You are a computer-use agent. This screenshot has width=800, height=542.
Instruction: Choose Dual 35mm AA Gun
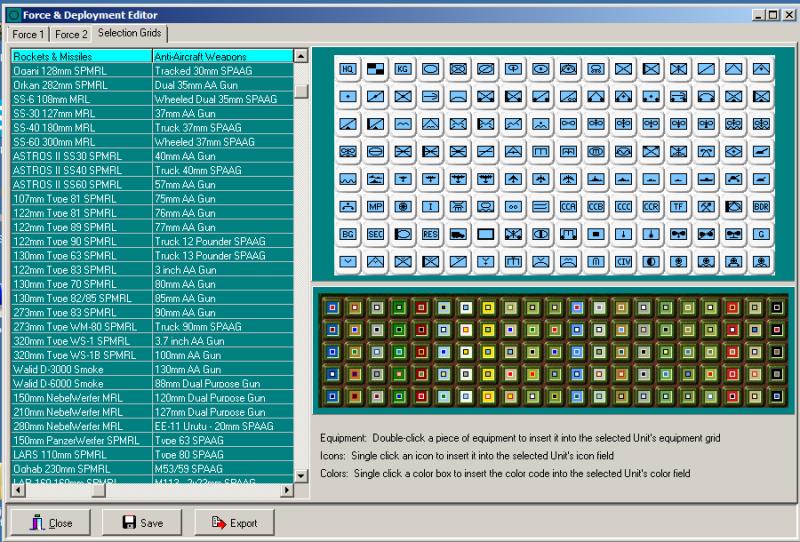click(x=223, y=85)
